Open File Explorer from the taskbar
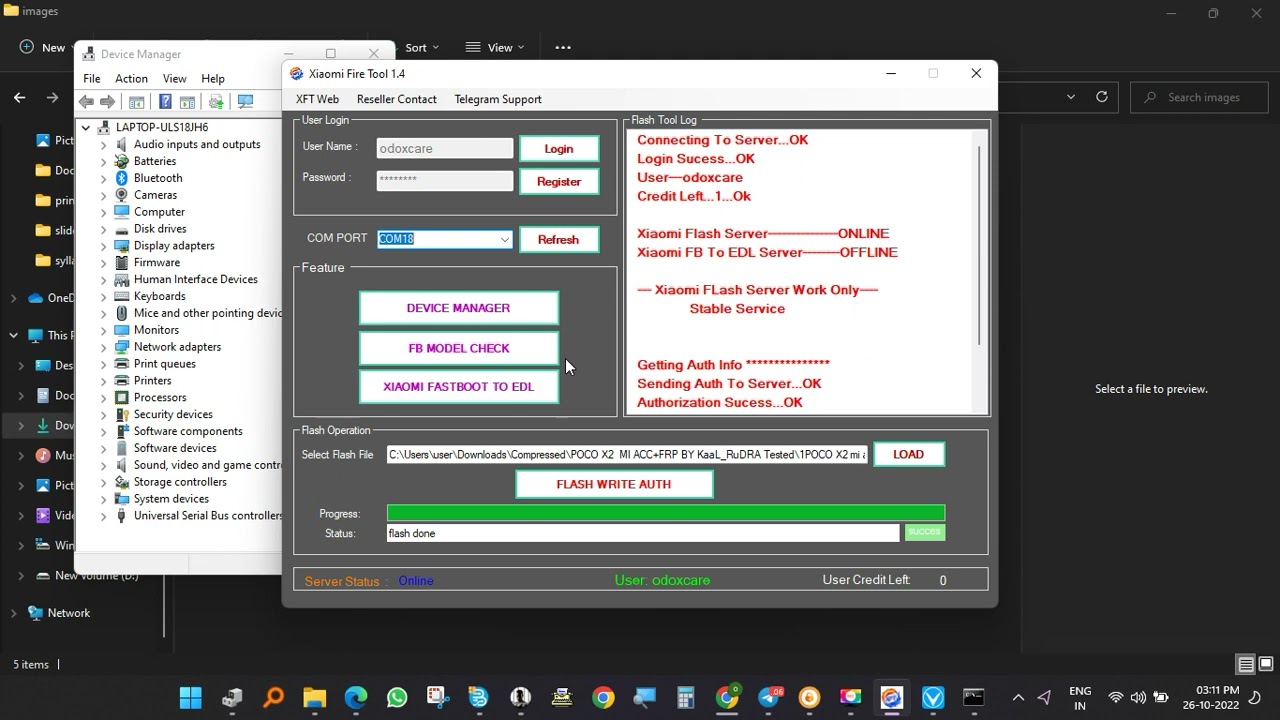This screenshot has width=1280, height=720. click(314, 697)
